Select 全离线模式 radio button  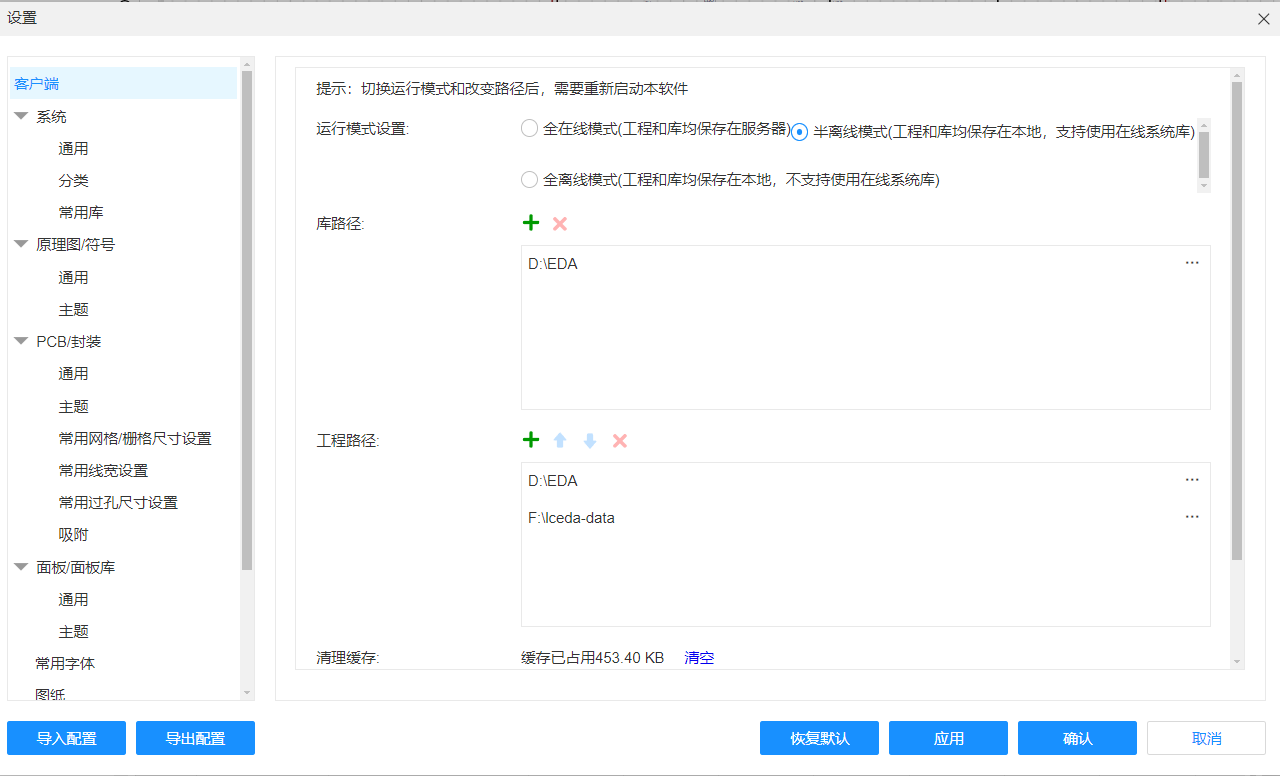point(530,180)
